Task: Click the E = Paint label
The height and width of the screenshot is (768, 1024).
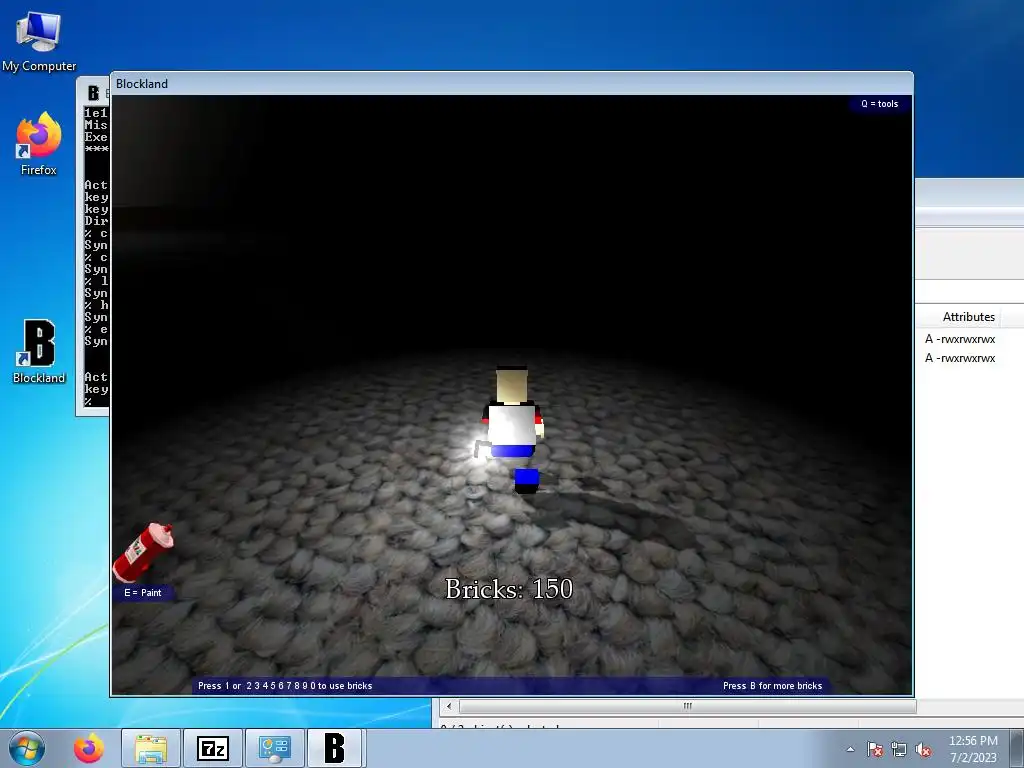Action: 142,593
